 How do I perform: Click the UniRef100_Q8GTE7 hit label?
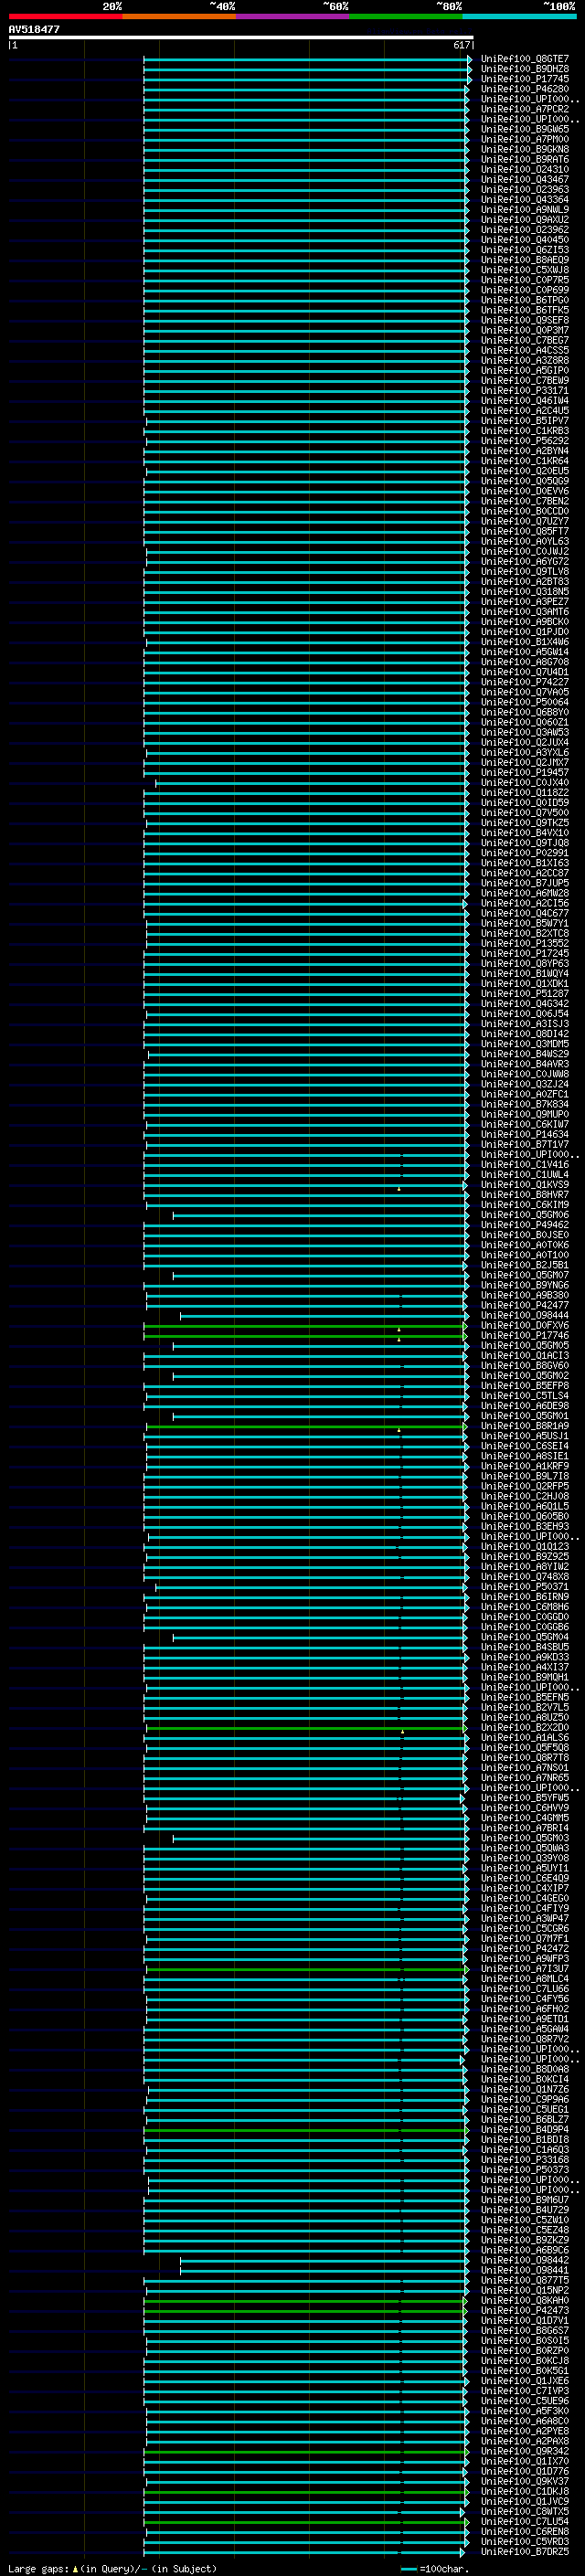click(x=524, y=59)
